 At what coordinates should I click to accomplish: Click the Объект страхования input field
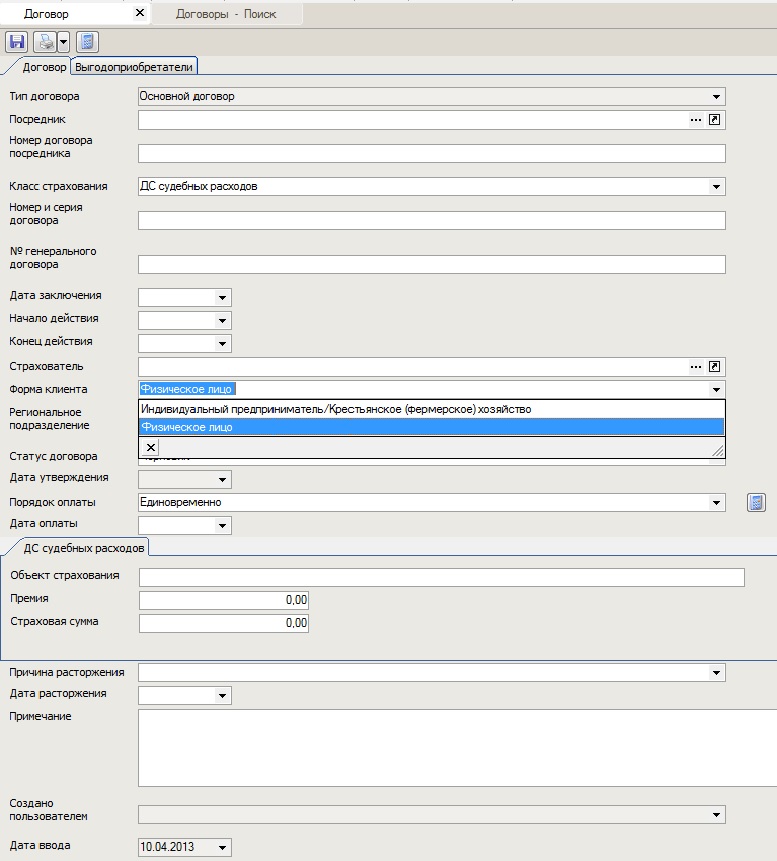[x=441, y=577]
